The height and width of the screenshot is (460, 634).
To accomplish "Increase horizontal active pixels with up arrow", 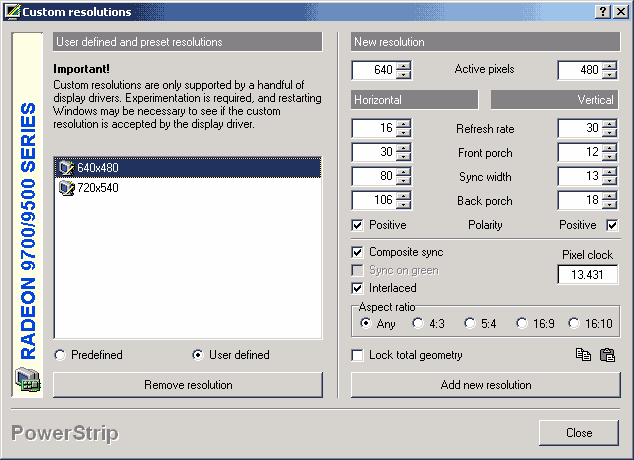I will [403, 66].
